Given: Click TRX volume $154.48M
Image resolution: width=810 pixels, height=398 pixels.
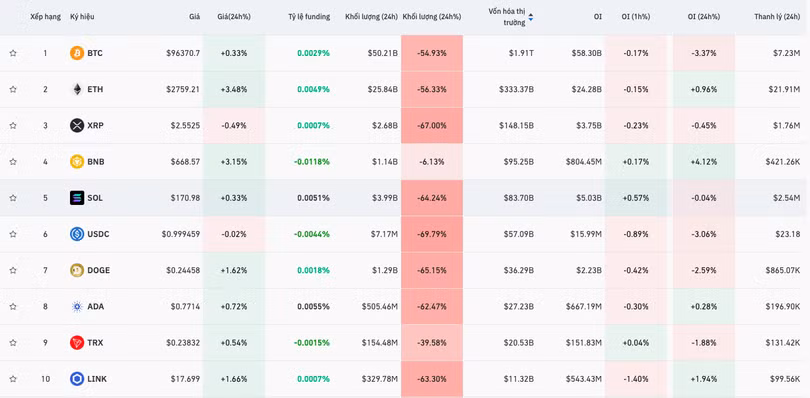Looking at the screenshot, I should [379, 343].
